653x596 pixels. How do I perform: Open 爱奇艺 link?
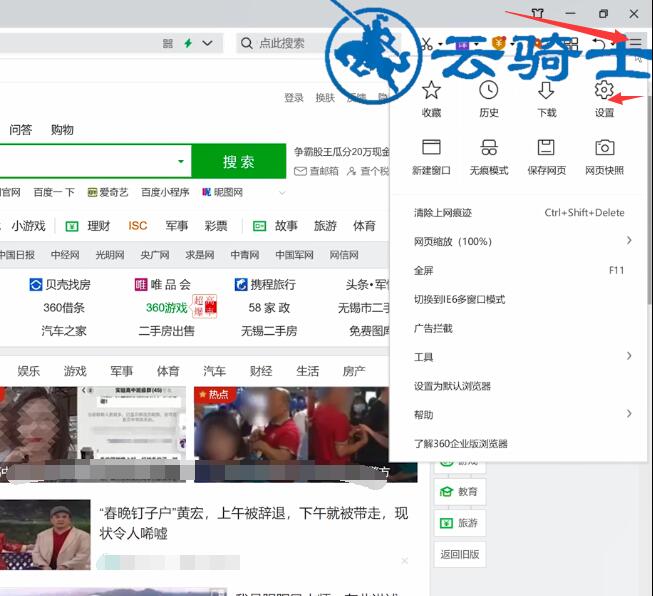click(x=108, y=192)
